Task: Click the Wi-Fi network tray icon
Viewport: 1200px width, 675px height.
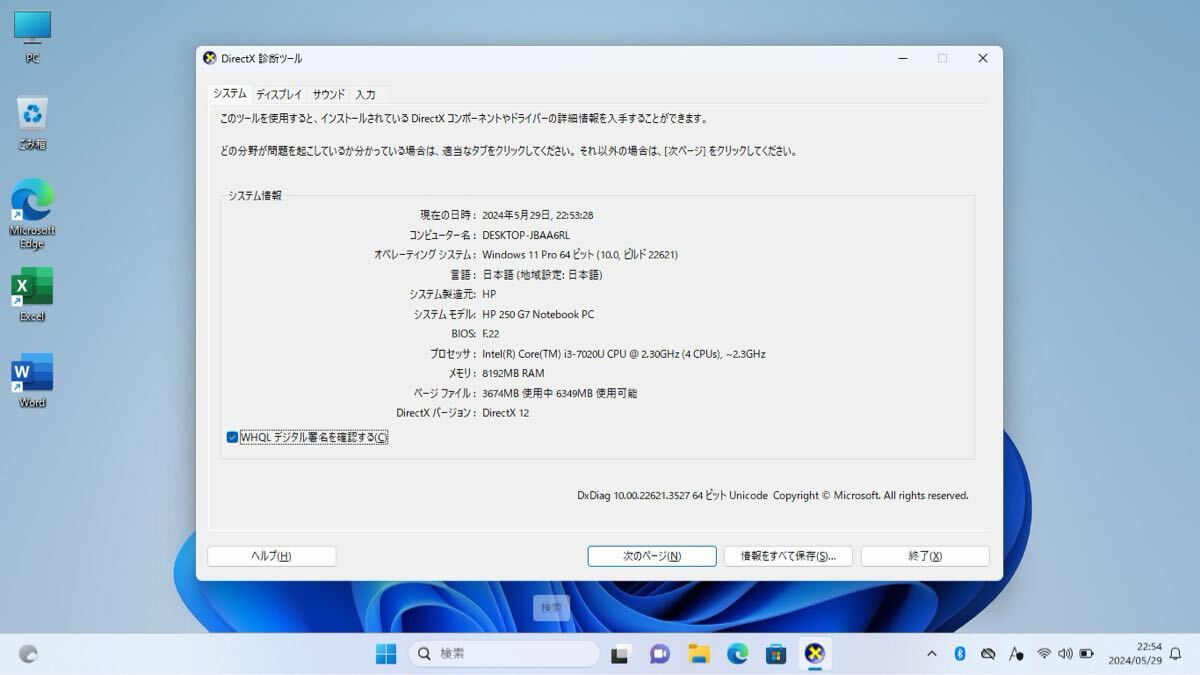Action: coord(1044,654)
